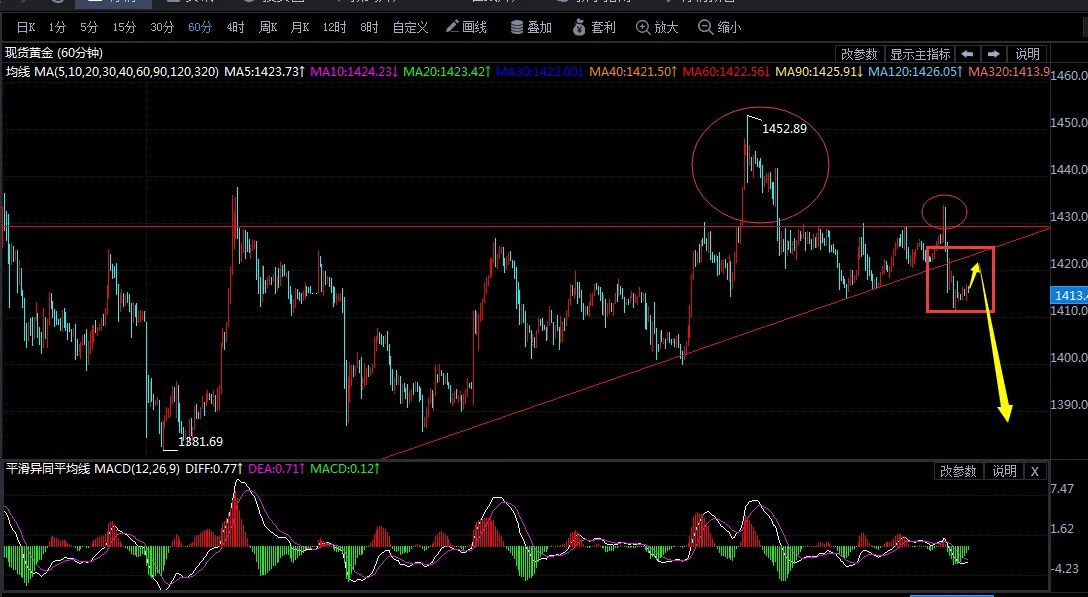1088x597 pixels.
Task: Select the 60分 timeframe
Action: coord(200,27)
